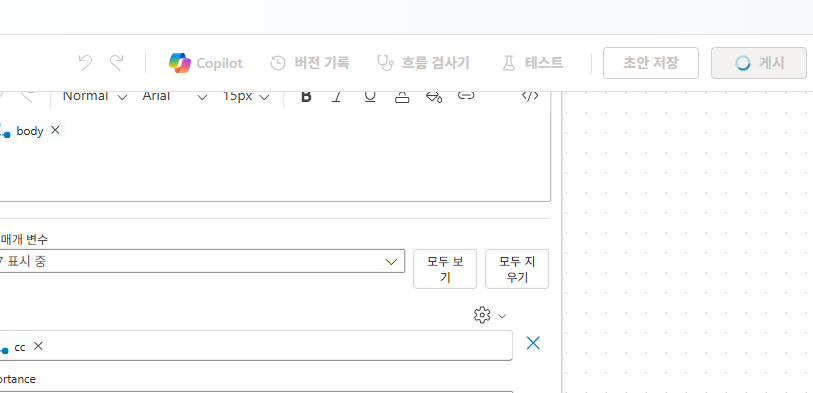The image size is (813, 393).
Task: Remove the body token
Action: click(55, 130)
